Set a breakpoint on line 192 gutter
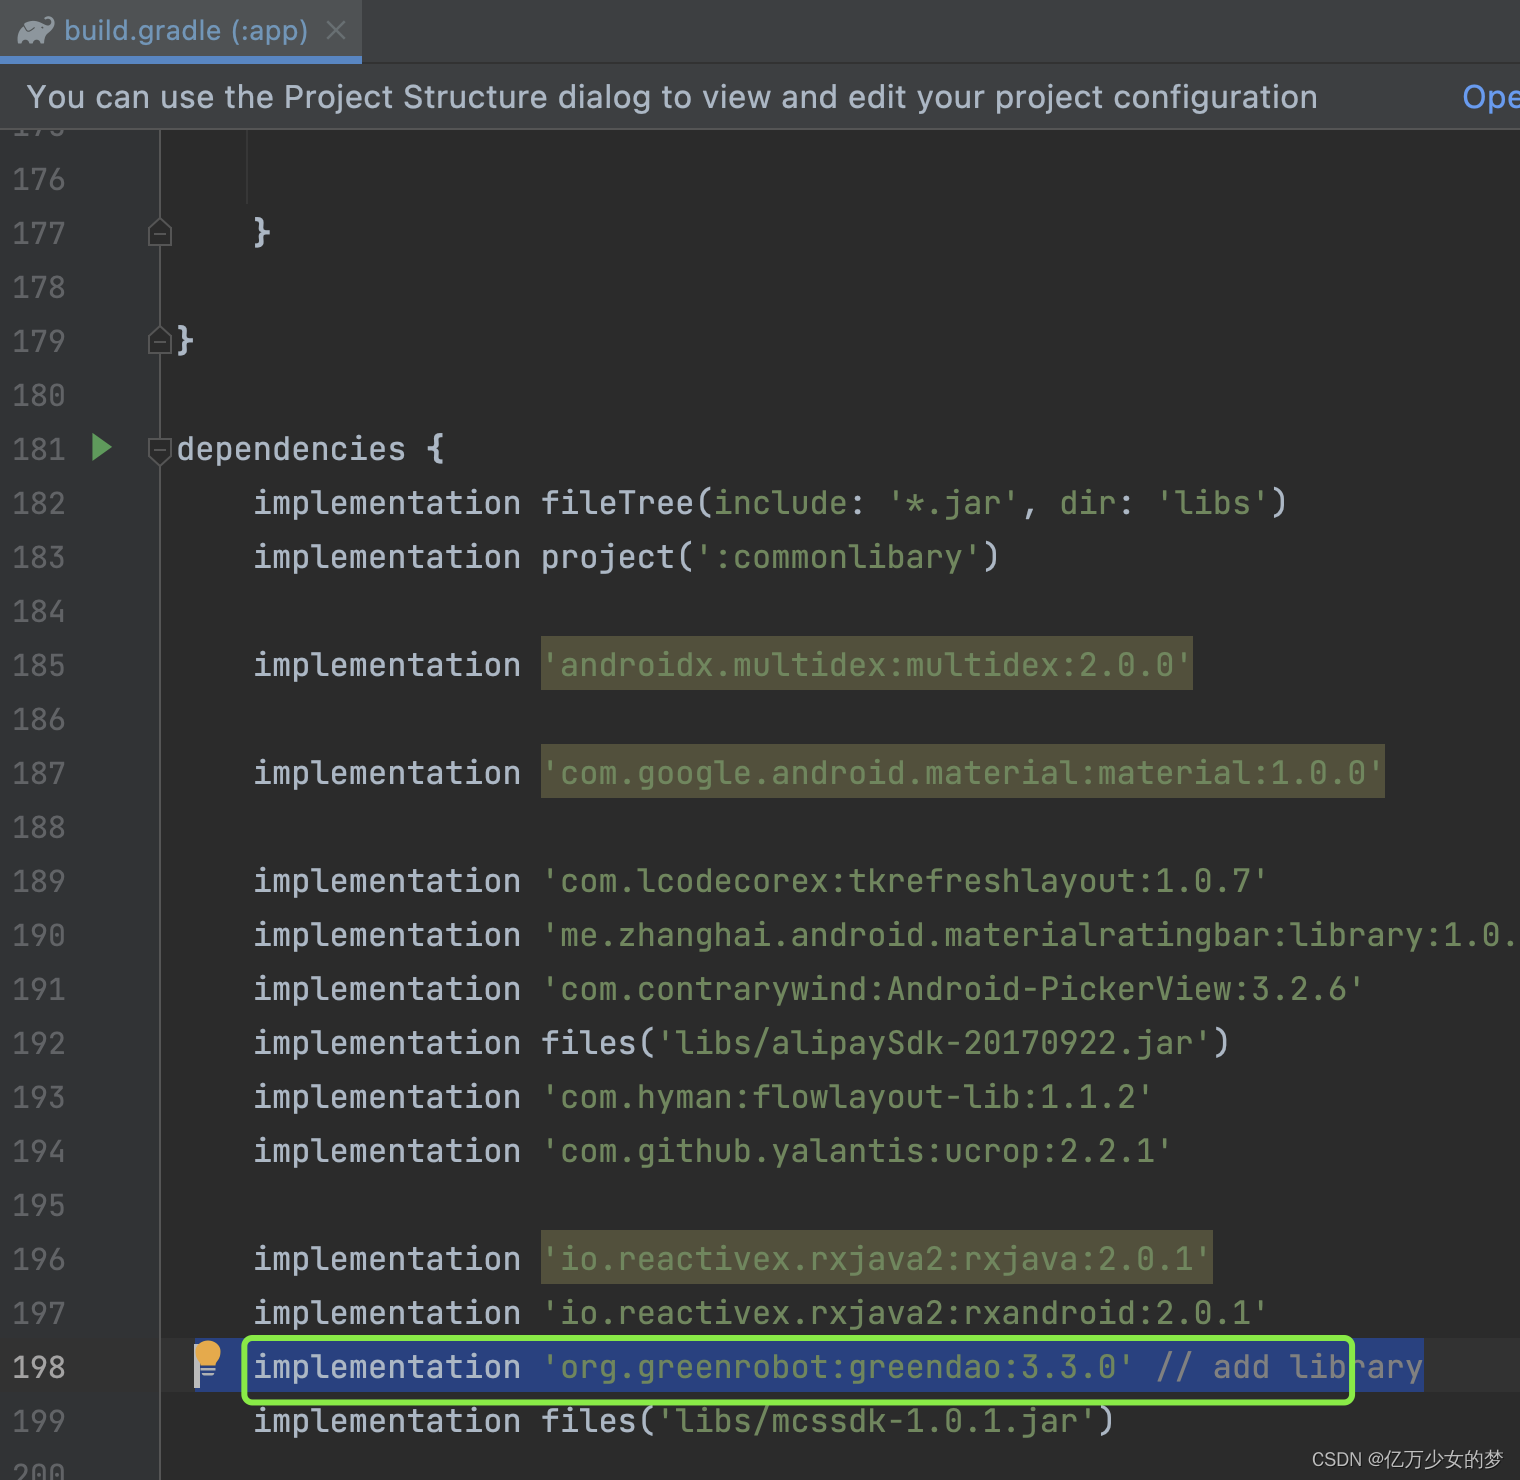This screenshot has width=1520, height=1480. click(x=120, y=1042)
